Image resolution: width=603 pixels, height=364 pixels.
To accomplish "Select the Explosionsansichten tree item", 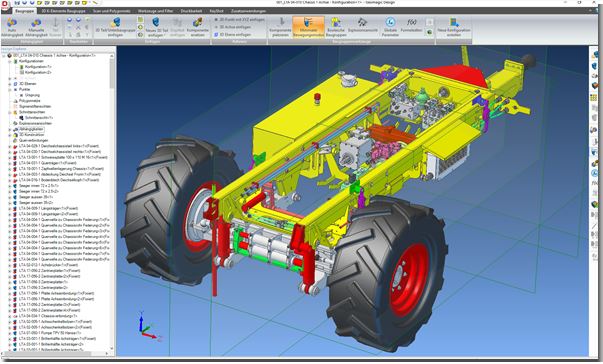I will click(x=35, y=123).
